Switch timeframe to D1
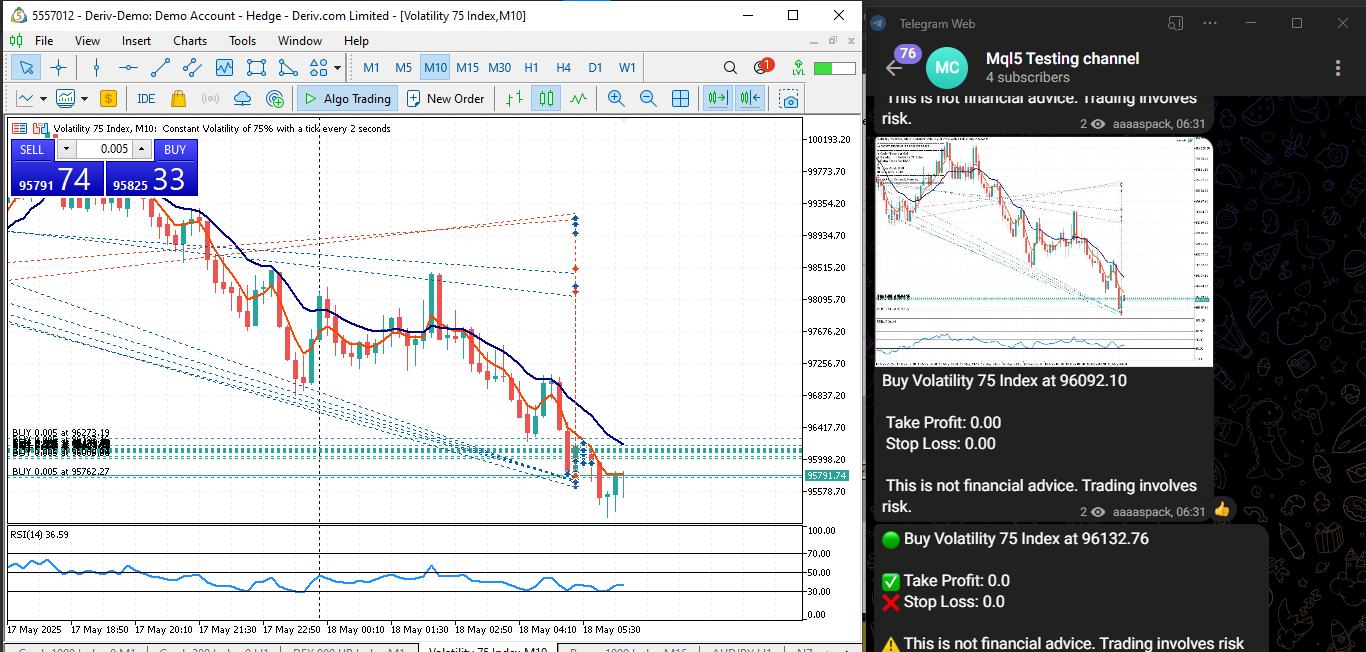This screenshot has width=1366, height=652. (595, 68)
